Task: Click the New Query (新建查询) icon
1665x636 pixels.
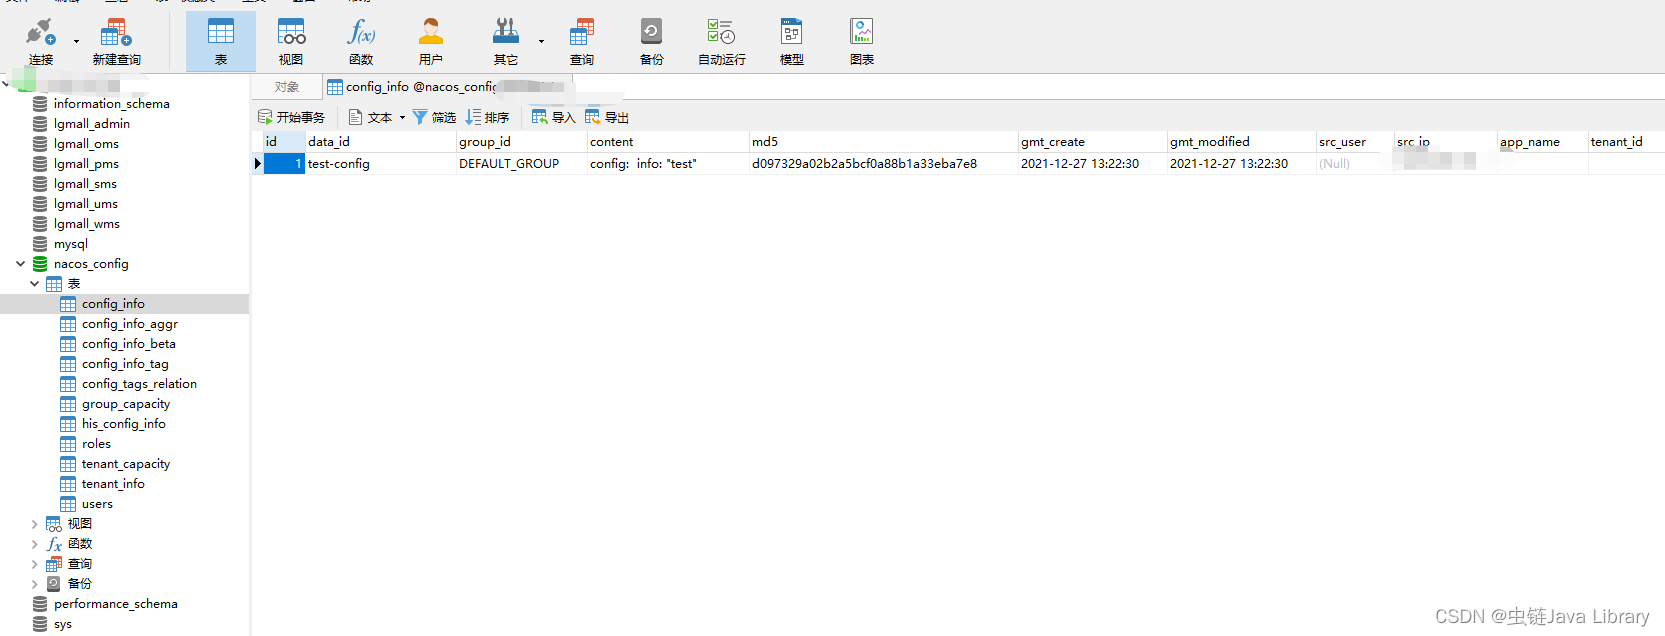Action: (116, 42)
